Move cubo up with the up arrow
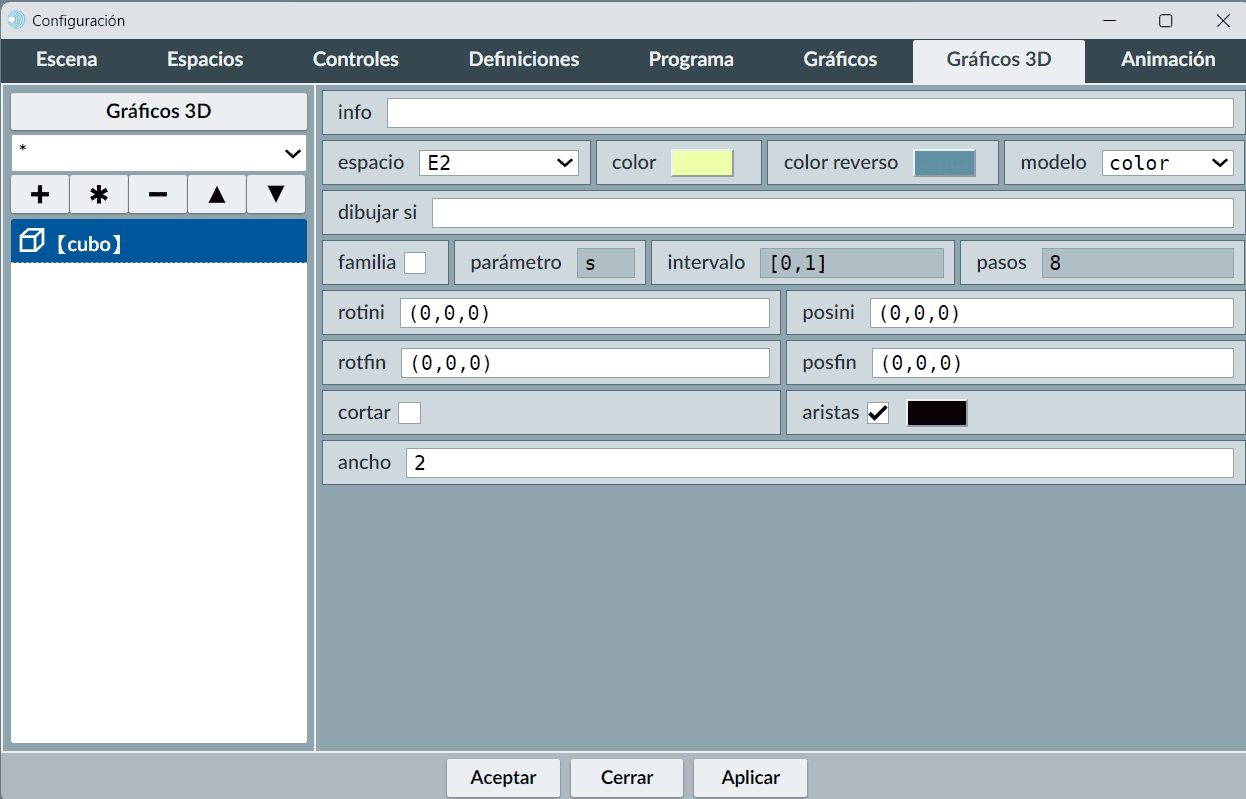This screenshot has height=799, width=1246. pos(217,194)
